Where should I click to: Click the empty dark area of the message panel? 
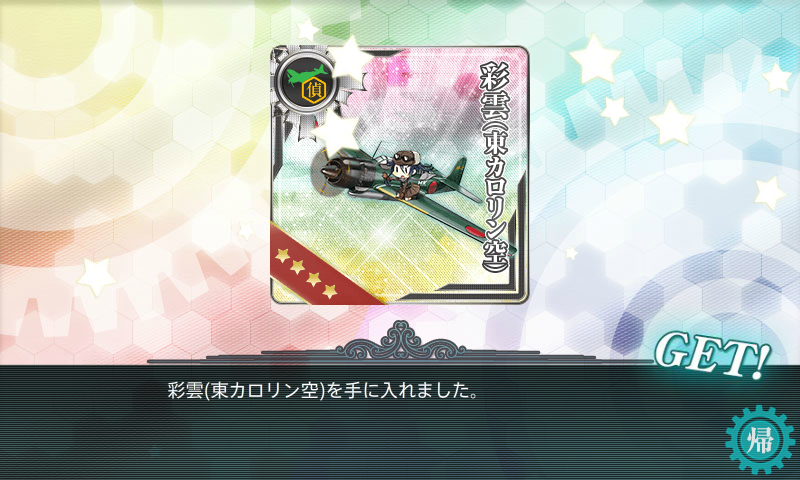click(x=357, y=444)
